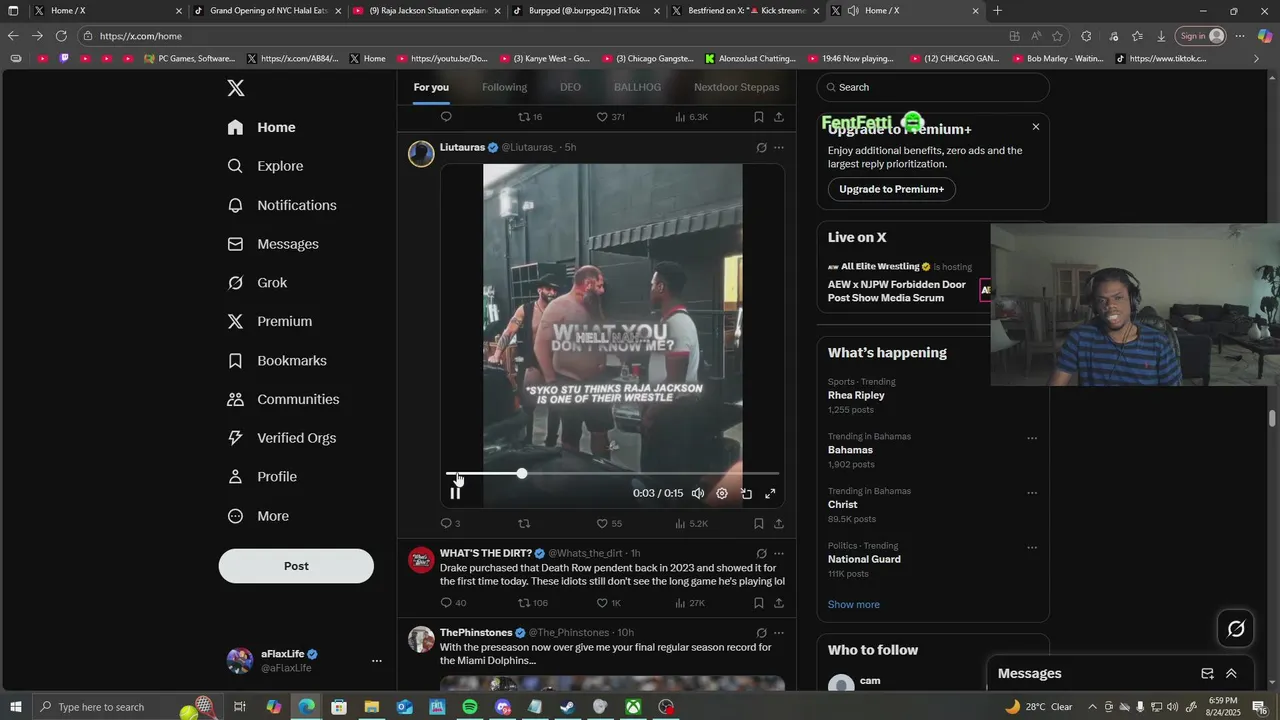Open Liutauras profile avatar

[x=421, y=153]
